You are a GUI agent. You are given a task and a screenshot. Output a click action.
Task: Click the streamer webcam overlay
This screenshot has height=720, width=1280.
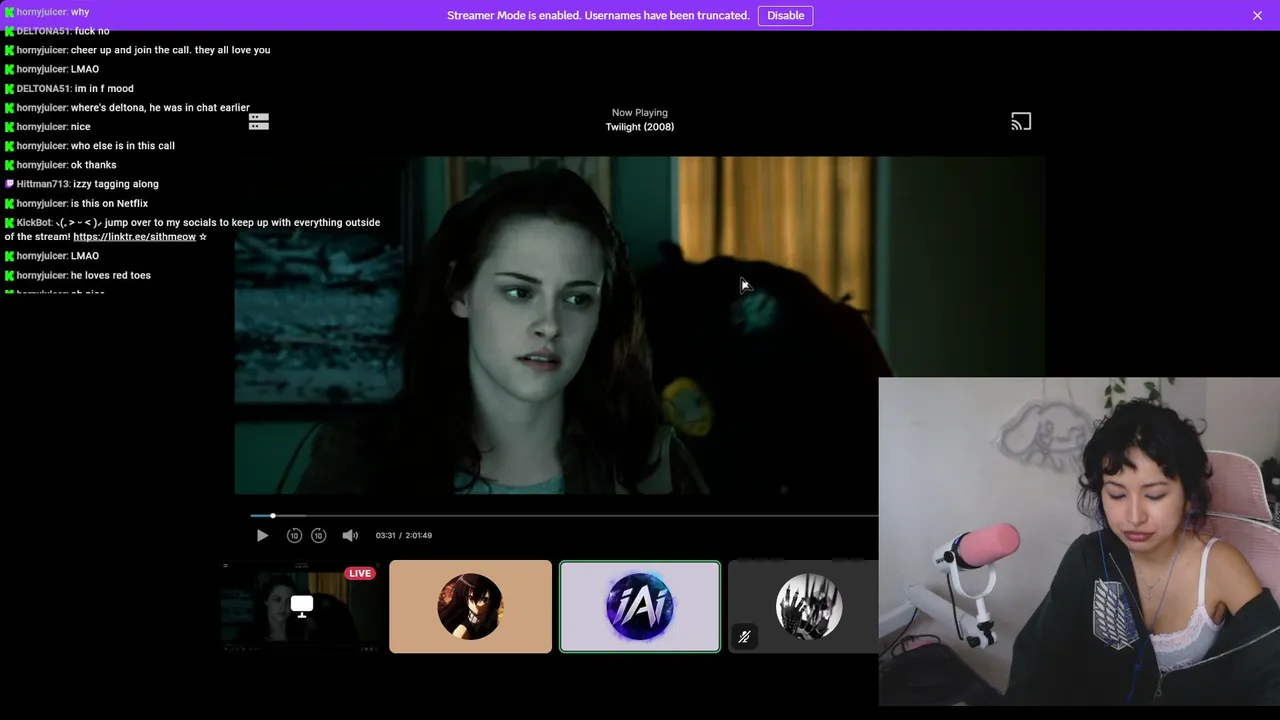pyautogui.click(x=1079, y=542)
